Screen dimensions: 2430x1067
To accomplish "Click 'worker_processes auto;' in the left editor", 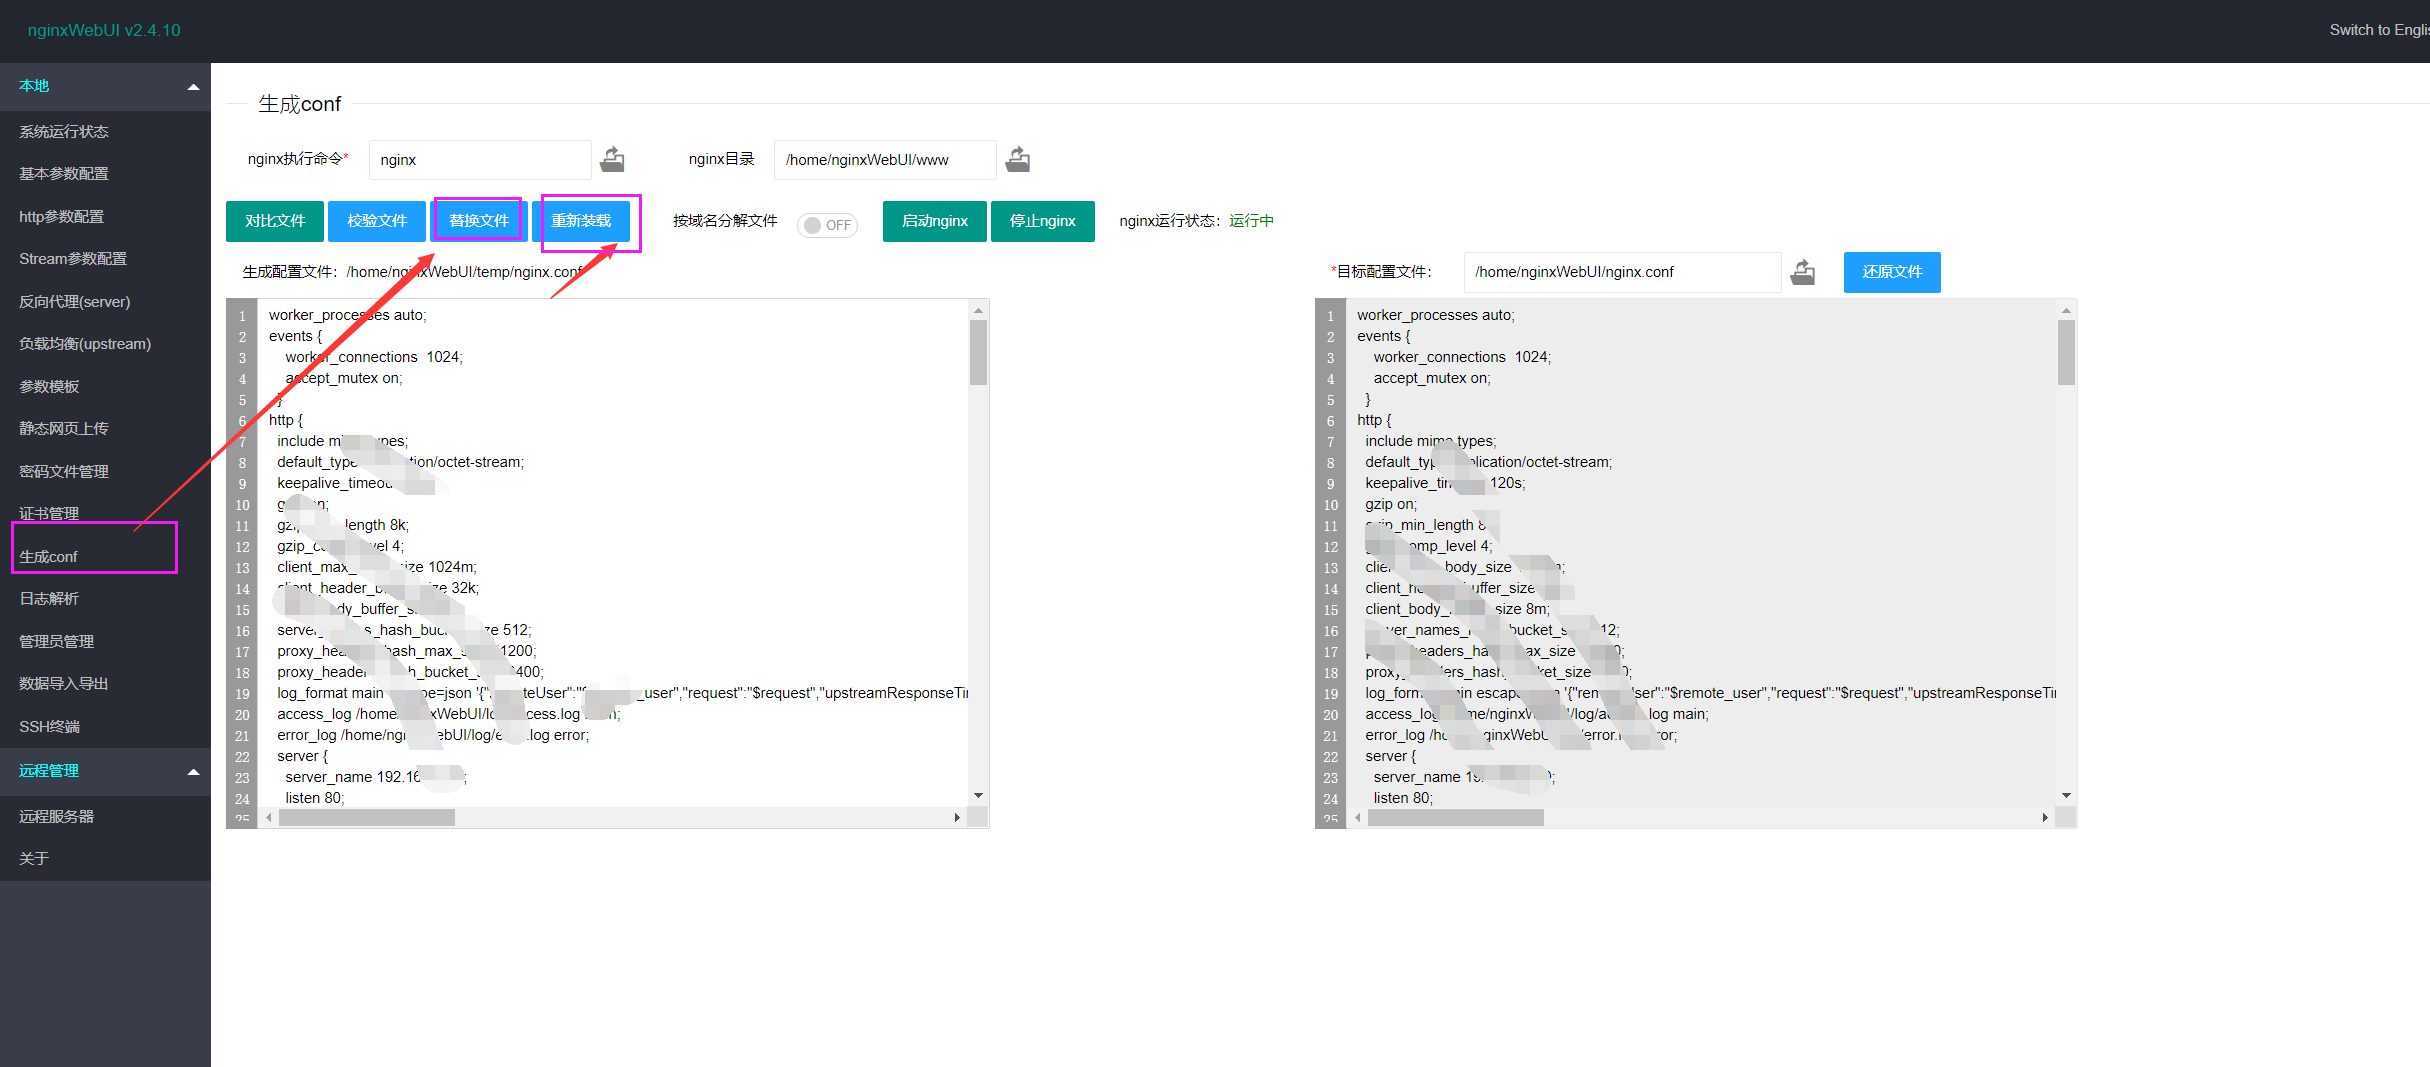I will pos(347,315).
